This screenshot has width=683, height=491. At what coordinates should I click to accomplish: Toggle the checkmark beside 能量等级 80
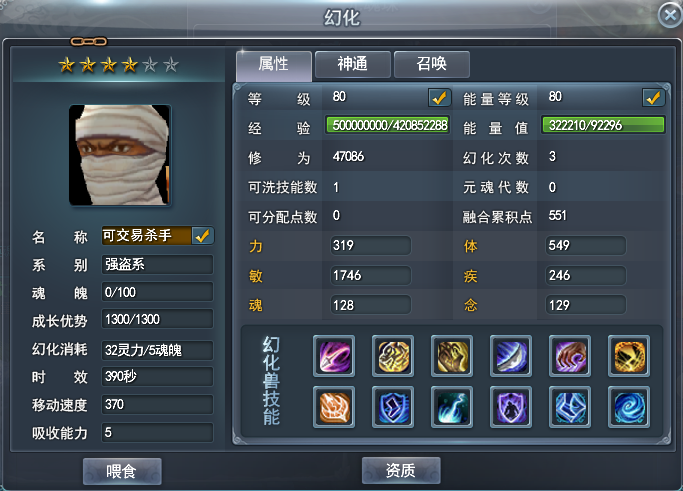(x=653, y=98)
